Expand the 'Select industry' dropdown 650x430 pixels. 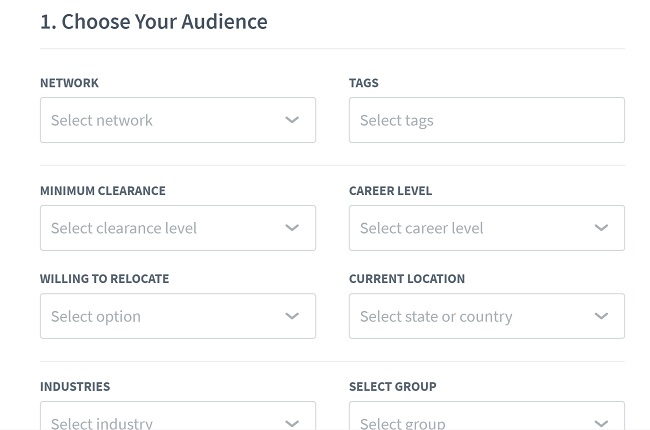click(178, 415)
